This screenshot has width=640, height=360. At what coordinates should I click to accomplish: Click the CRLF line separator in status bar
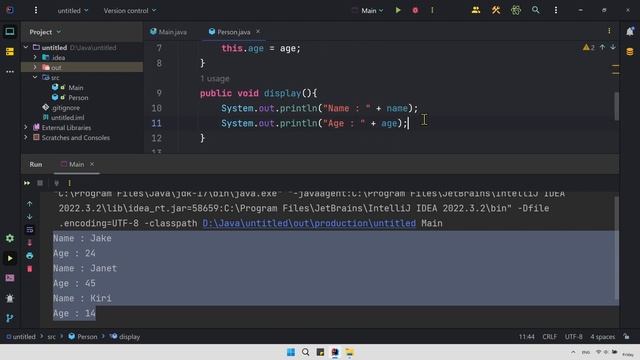point(549,337)
